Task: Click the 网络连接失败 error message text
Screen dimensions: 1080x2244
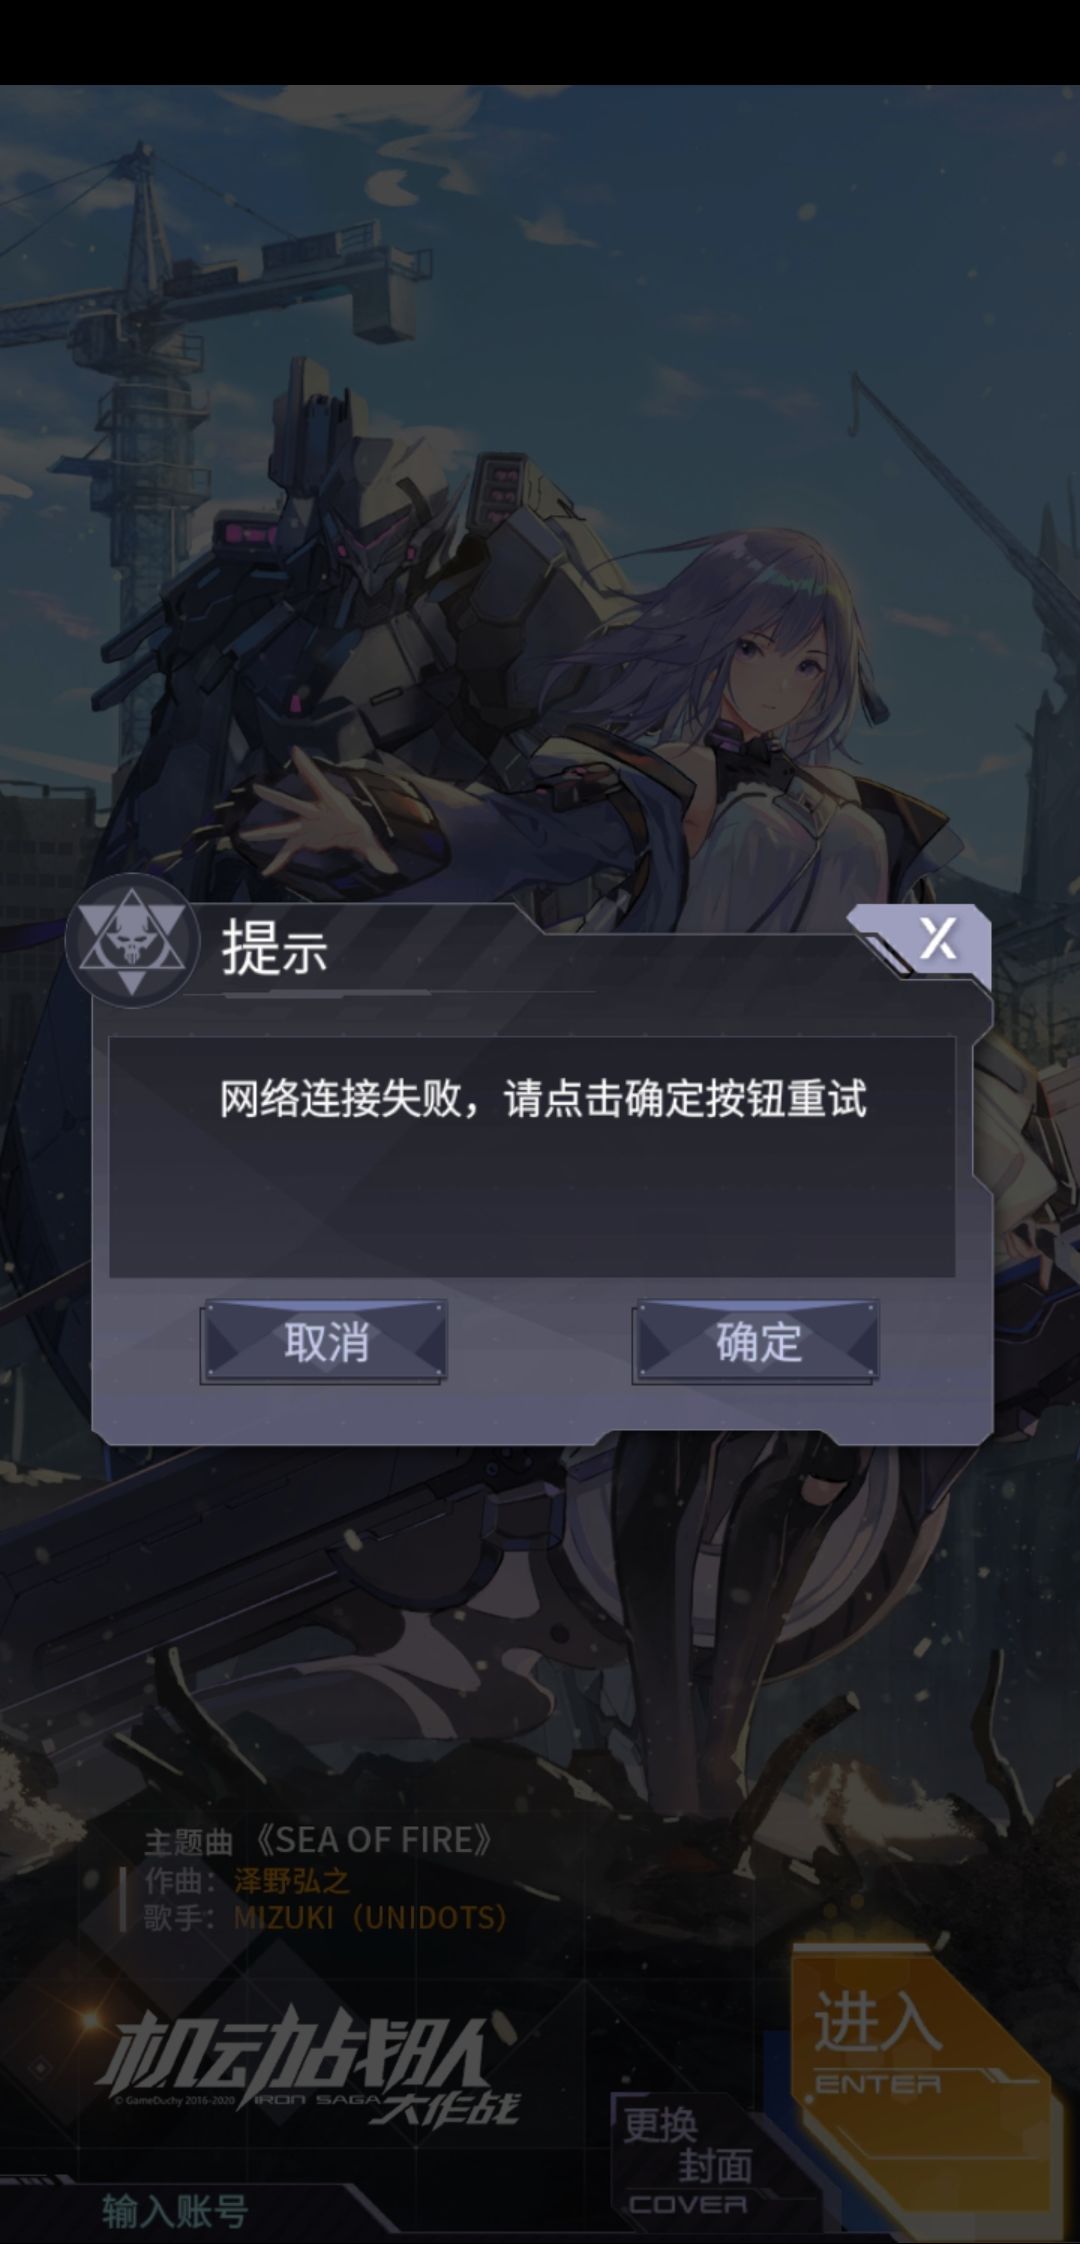Action: click(x=543, y=1099)
